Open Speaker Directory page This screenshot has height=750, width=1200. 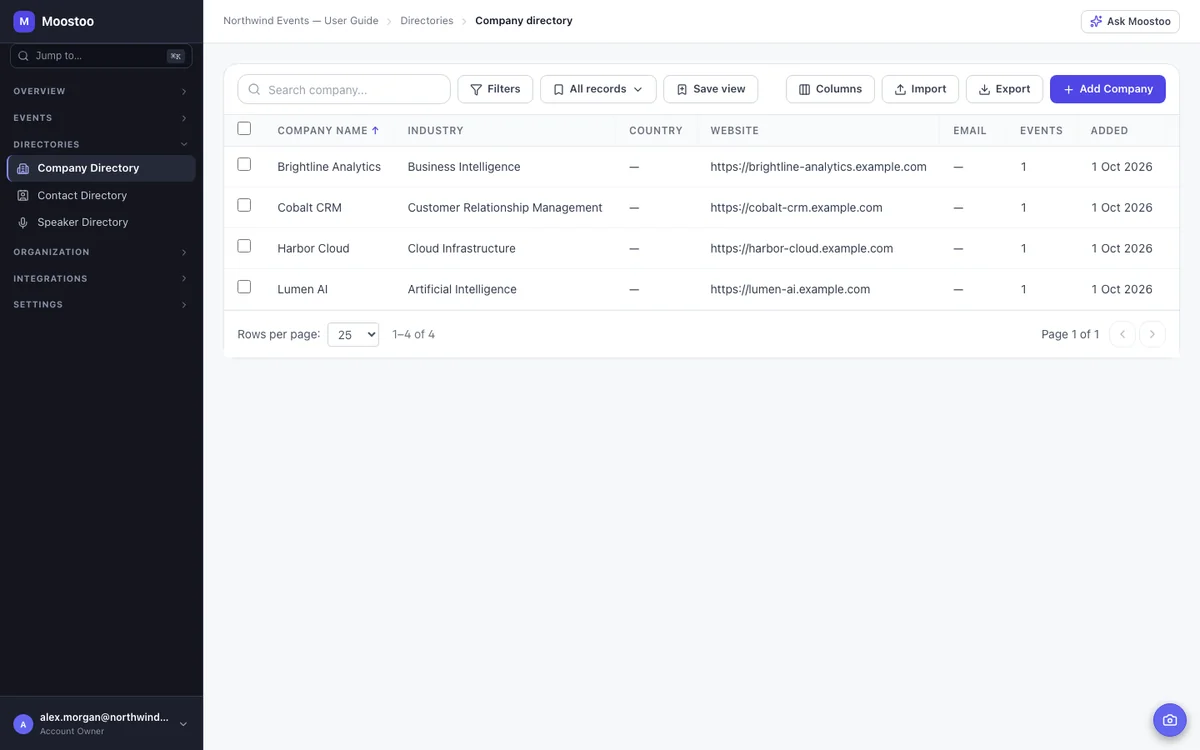[x=101, y=223]
